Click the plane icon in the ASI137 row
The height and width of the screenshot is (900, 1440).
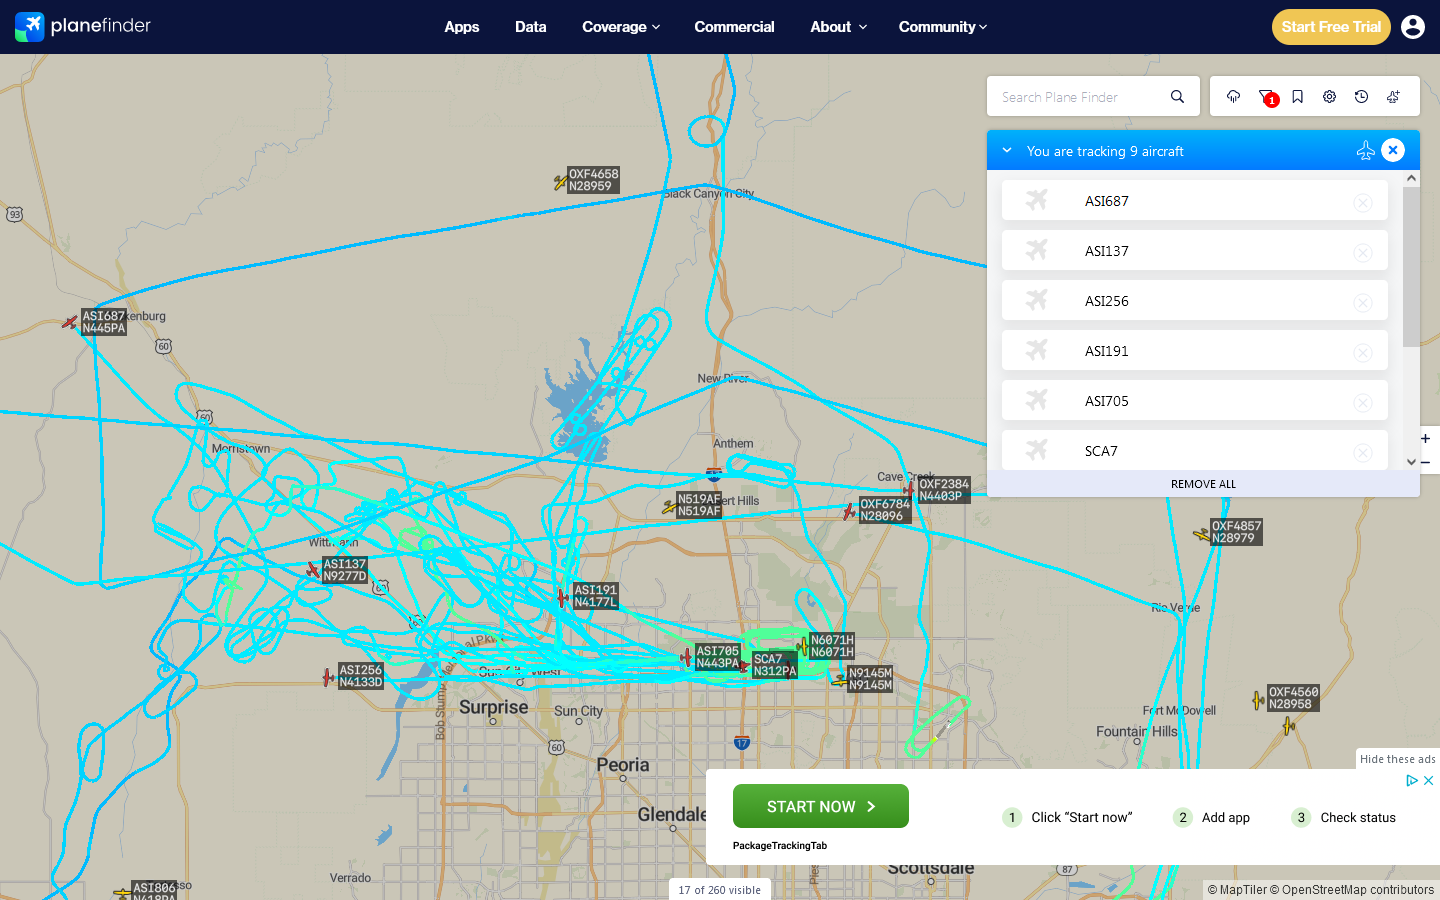point(1037,250)
